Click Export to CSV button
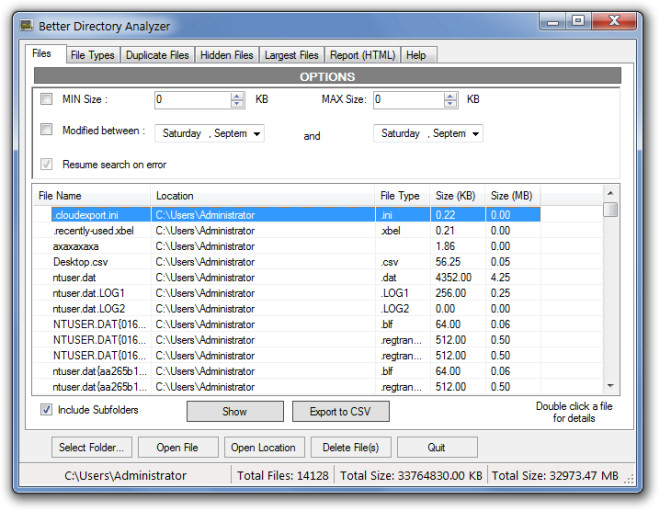This screenshot has height=511, width=660. coord(341,411)
